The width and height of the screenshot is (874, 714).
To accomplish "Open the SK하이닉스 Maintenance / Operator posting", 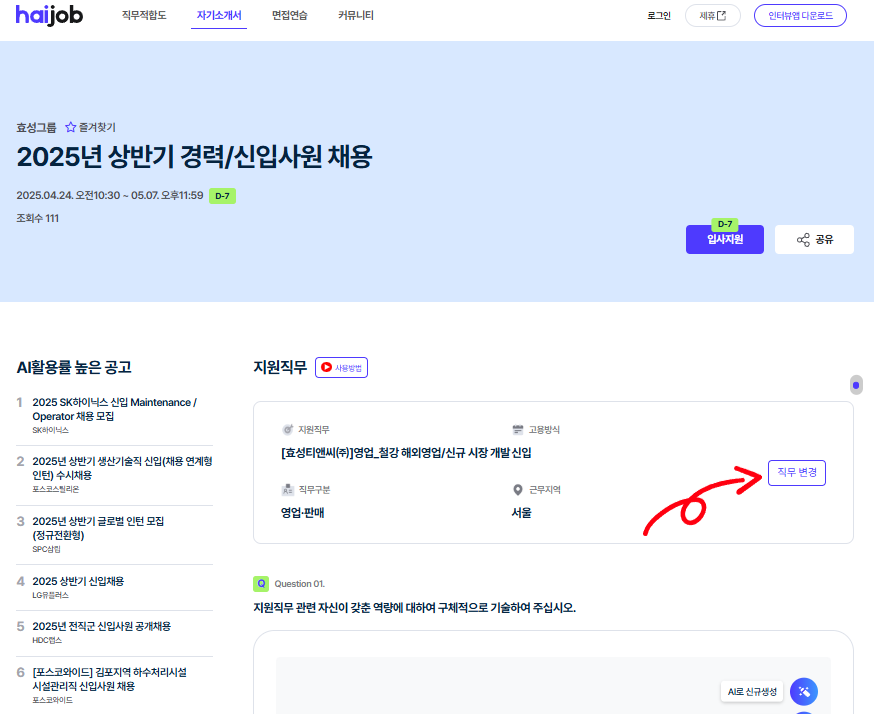I will click(x=114, y=415).
